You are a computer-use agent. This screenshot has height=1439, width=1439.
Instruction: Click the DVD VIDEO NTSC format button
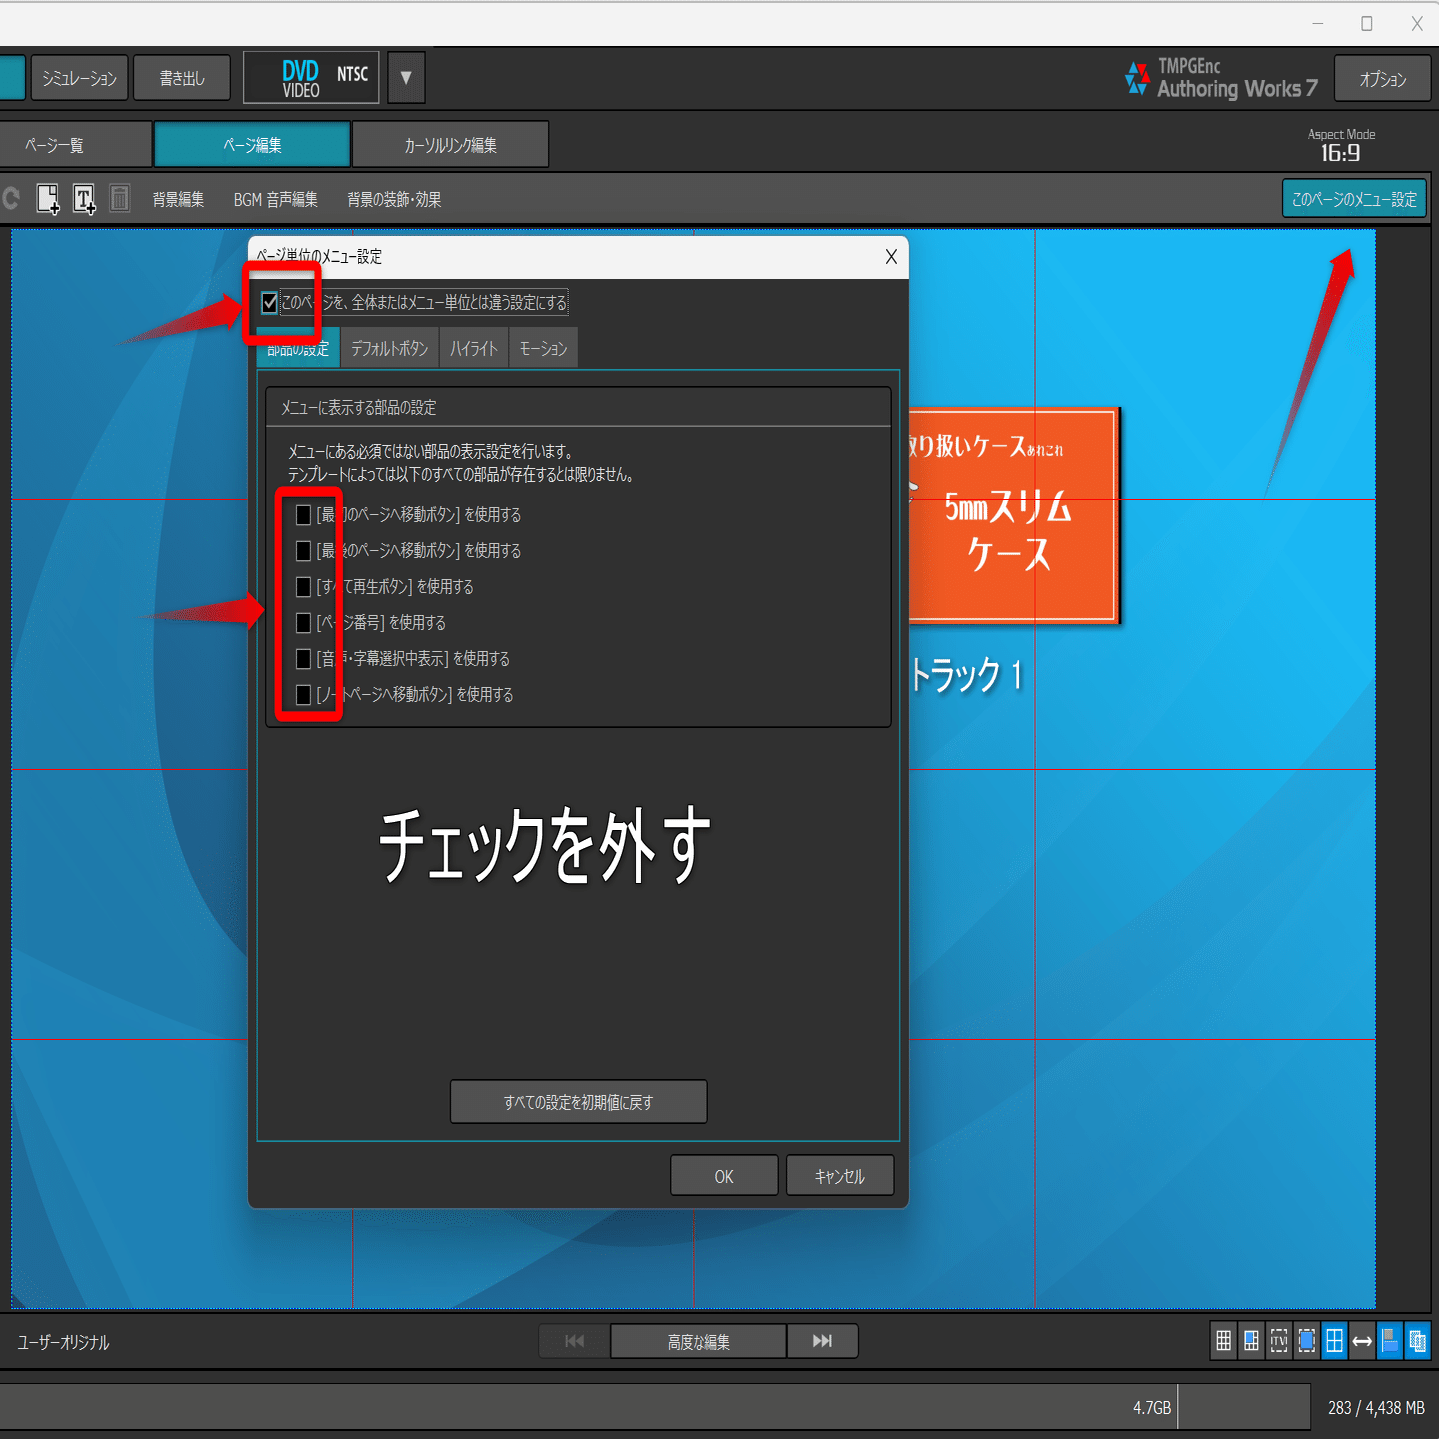(312, 77)
